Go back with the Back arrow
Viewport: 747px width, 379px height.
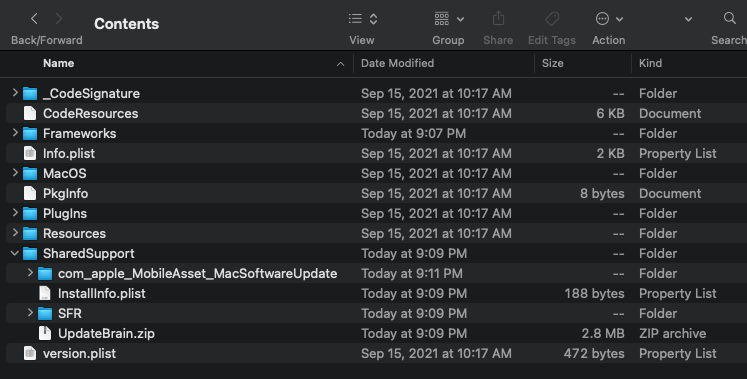coord(34,19)
